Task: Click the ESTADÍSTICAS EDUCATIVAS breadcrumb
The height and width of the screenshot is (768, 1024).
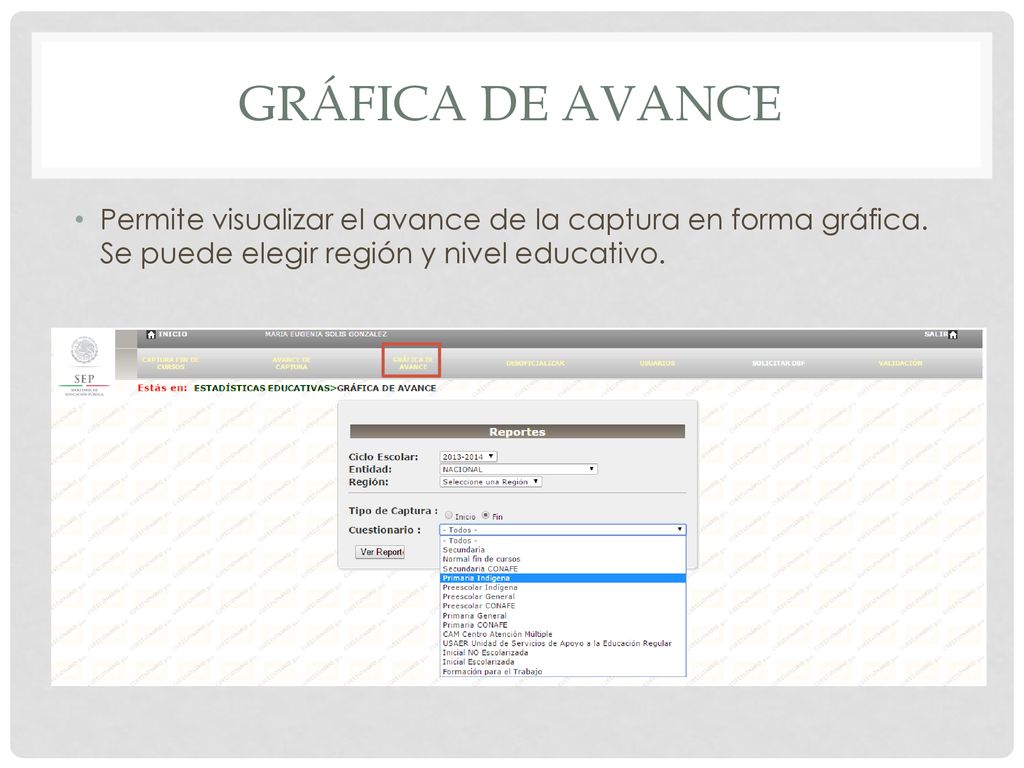Action: click(x=261, y=388)
